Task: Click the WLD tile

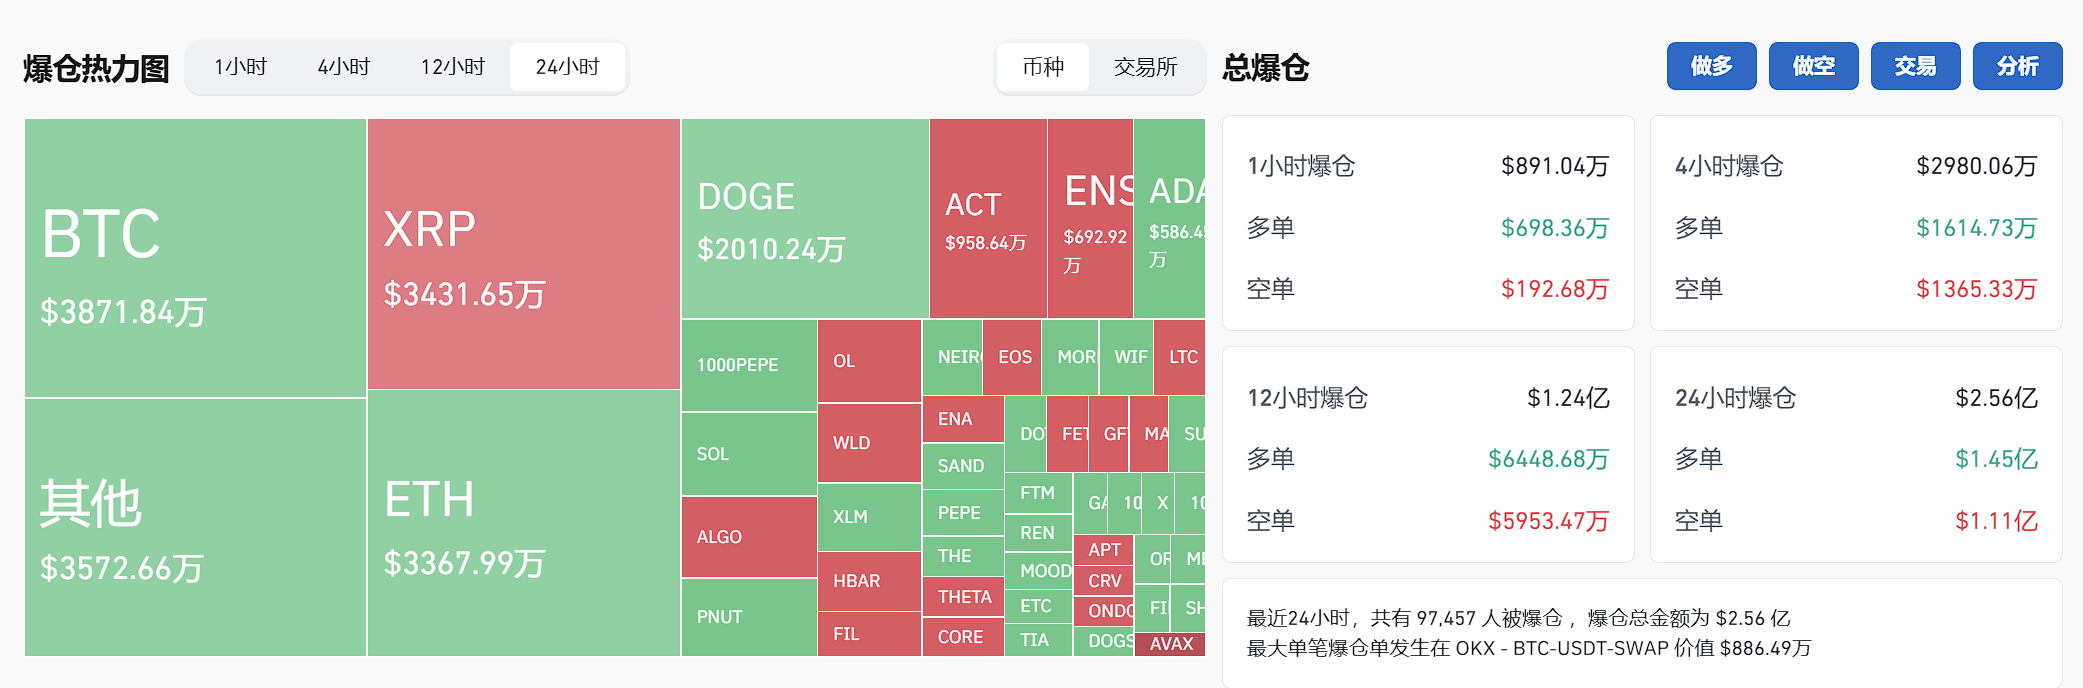Action: 869,443
